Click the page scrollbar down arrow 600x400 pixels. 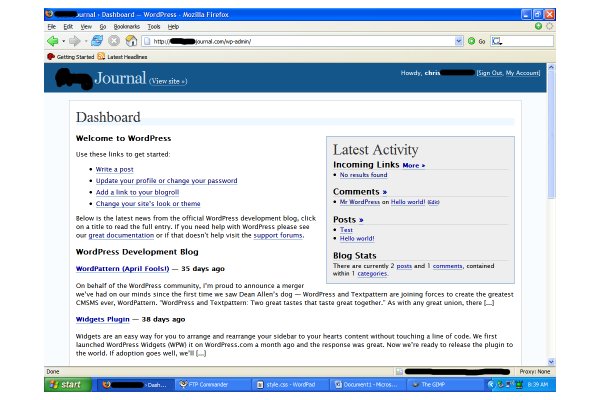[x=551, y=362]
